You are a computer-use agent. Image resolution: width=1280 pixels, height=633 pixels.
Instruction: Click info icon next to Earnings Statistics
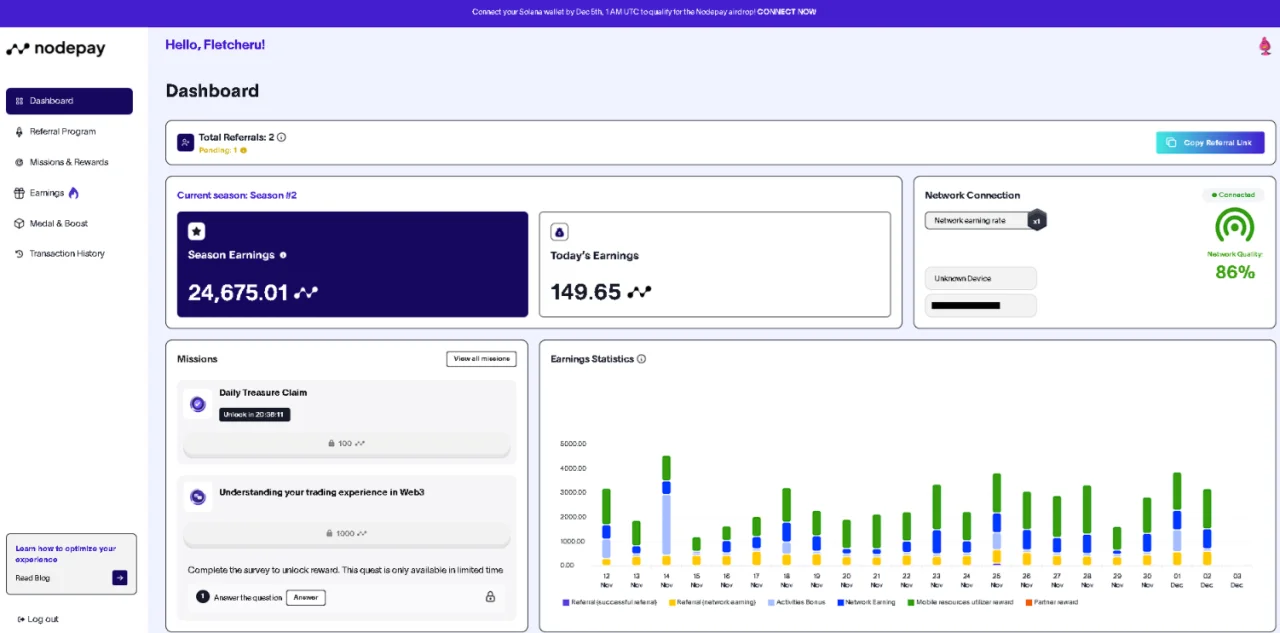click(x=641, y=359)
